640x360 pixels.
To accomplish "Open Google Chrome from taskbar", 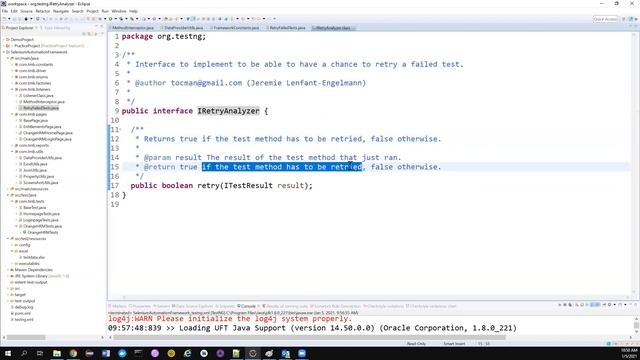I will [x=73, y=353].
